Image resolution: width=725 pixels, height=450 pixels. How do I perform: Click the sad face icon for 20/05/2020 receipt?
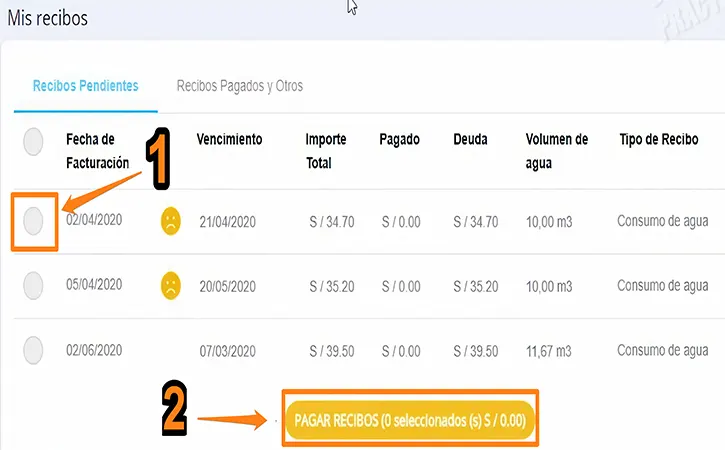click(171, 285)
